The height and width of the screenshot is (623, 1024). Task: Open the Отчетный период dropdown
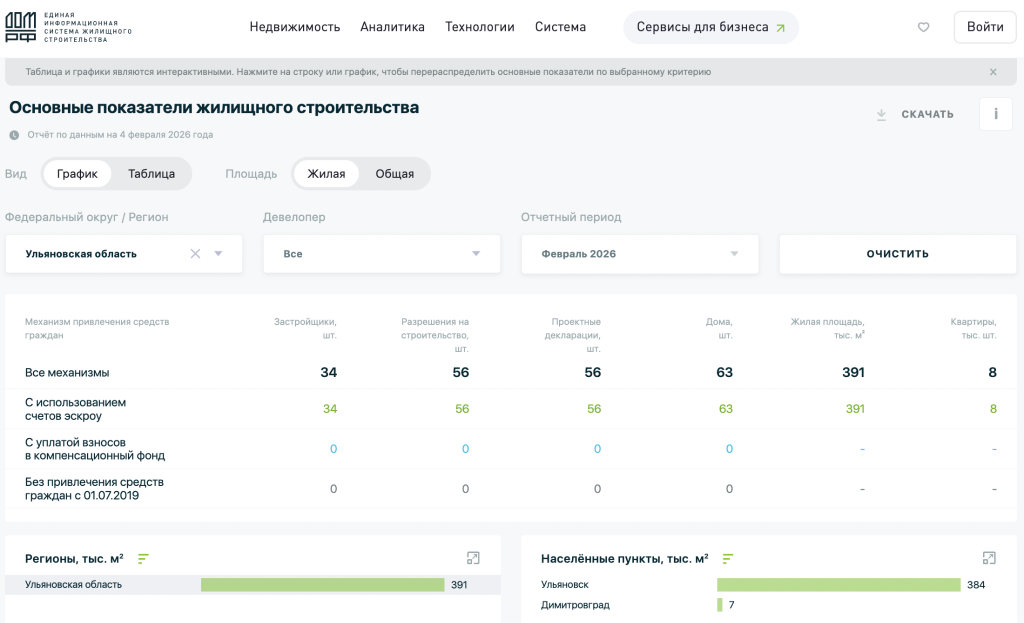[x=640, y=253]
